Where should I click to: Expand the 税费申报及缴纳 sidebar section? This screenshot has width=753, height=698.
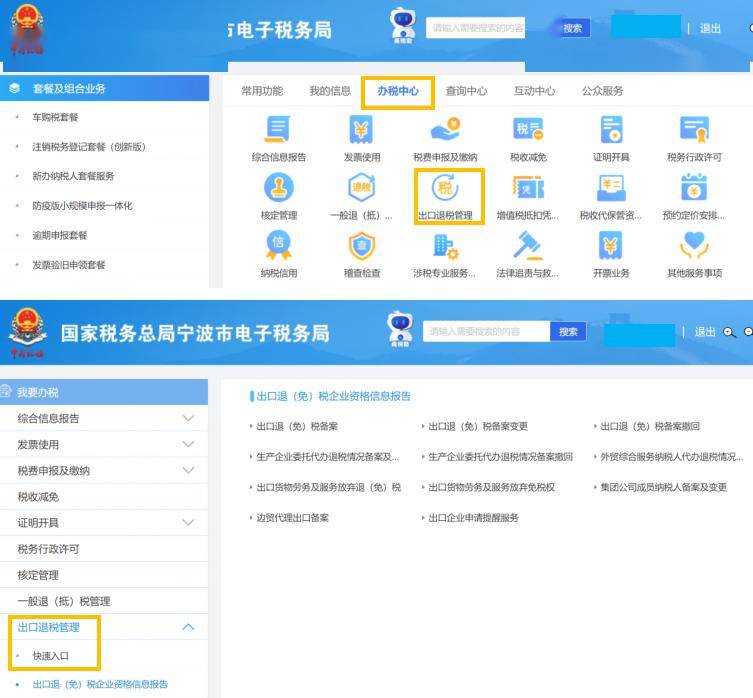(x=187, y=471)
